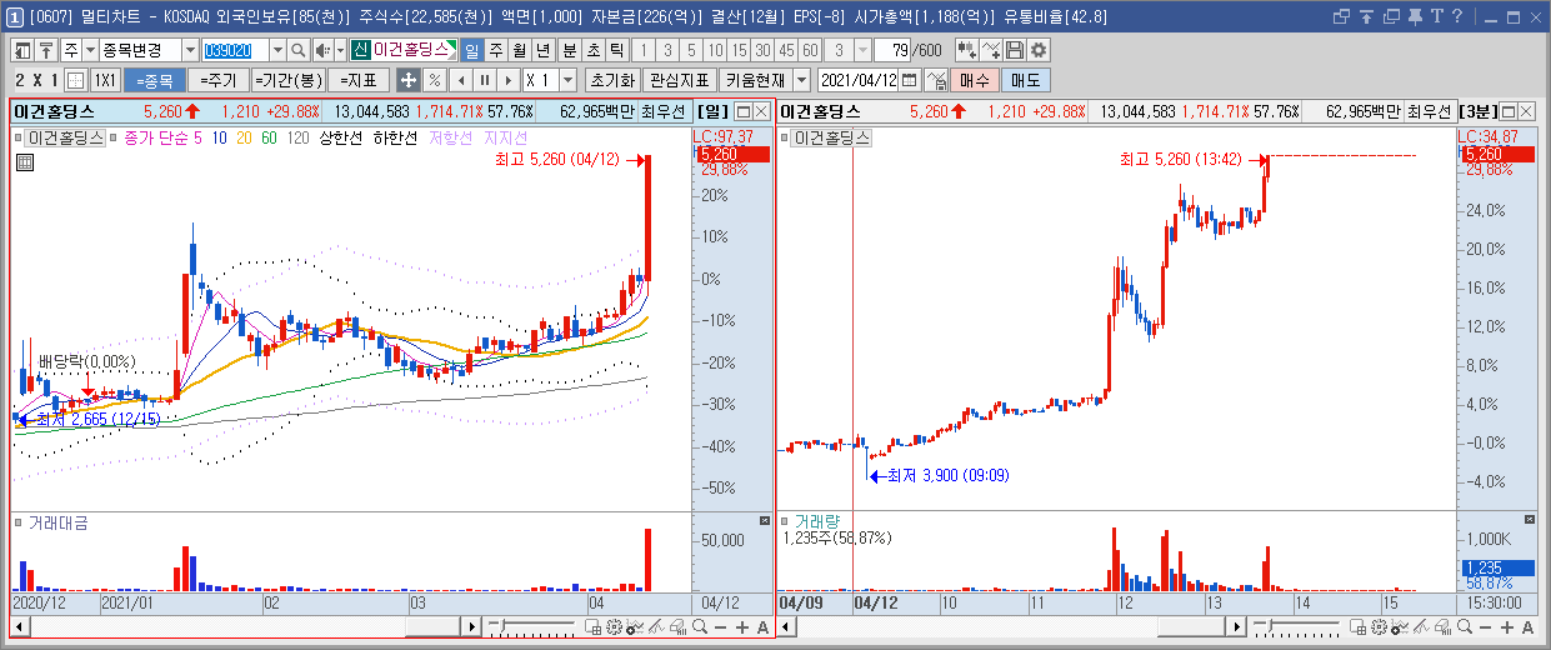Click the 초기화 reset button
1551x650 pixels.
coord(611,80)
